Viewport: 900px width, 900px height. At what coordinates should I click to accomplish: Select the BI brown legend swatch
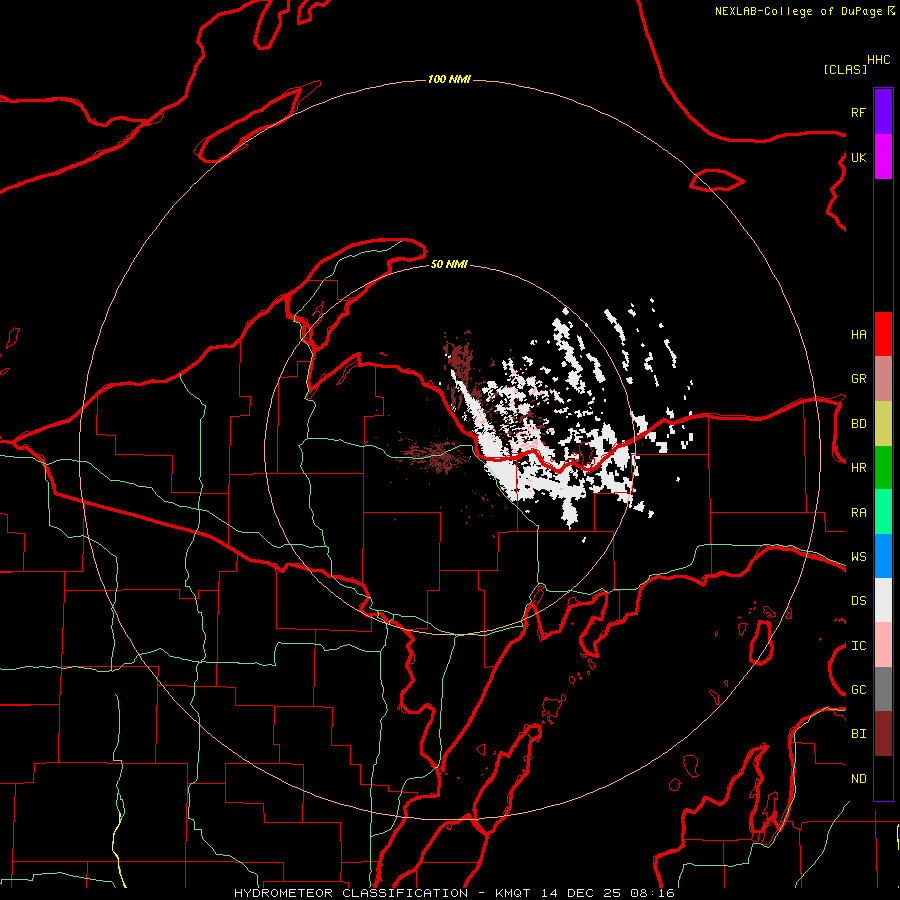pyautogui.click(x=883, y=734)
